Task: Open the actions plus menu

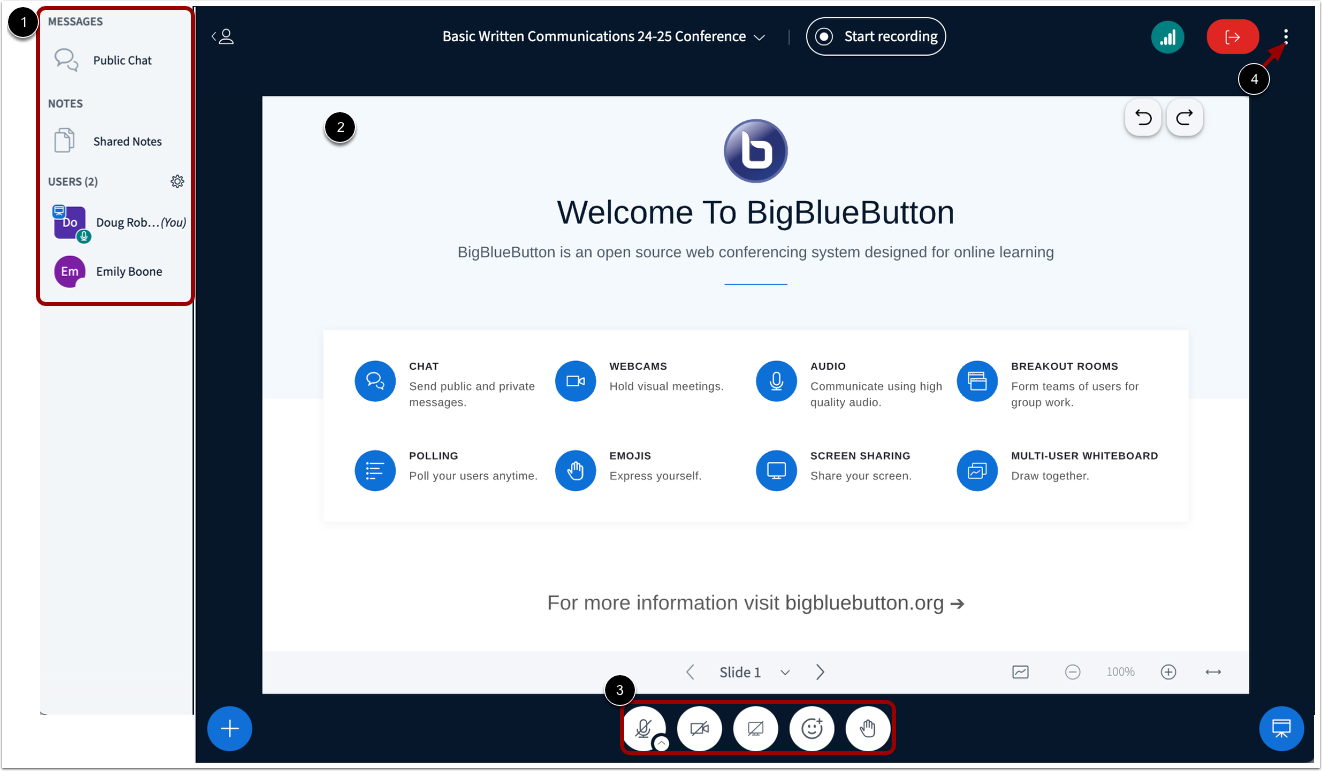Action: click(229, 728)
